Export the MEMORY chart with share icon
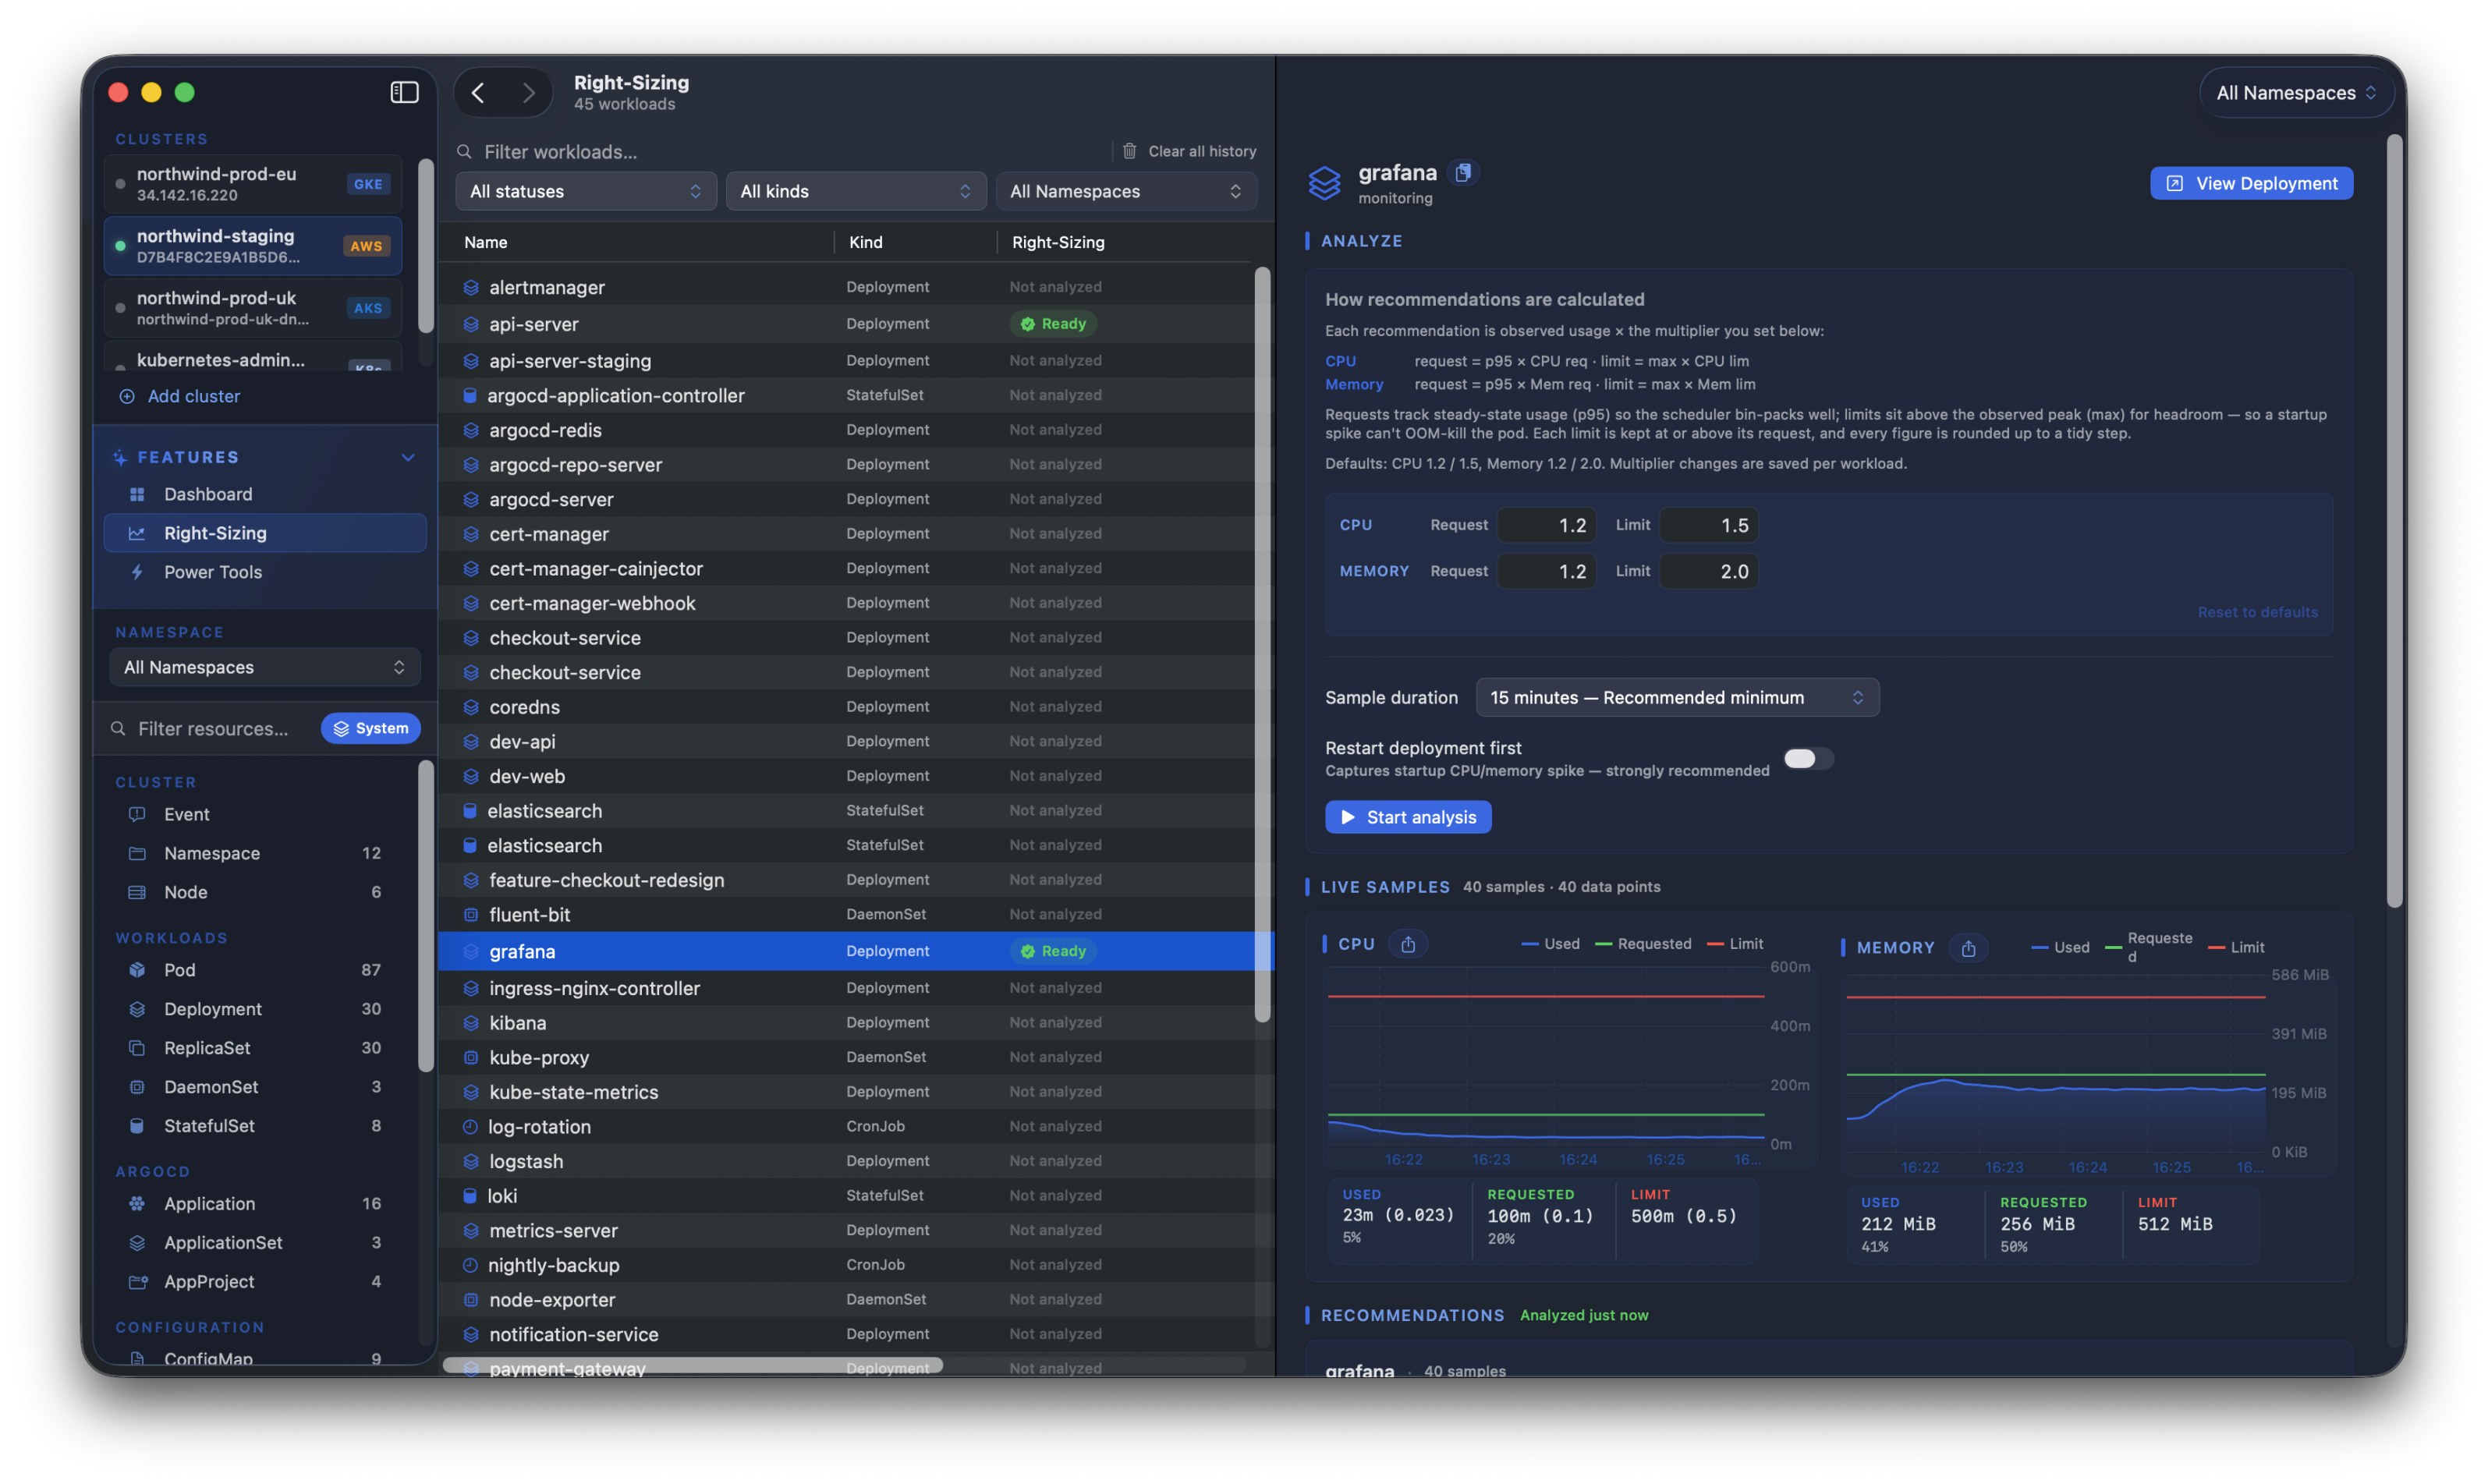 pos(1968,948)
